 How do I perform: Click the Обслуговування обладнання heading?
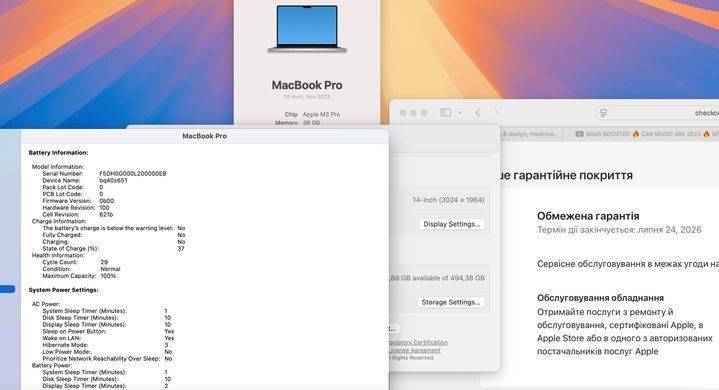[600, 298]
